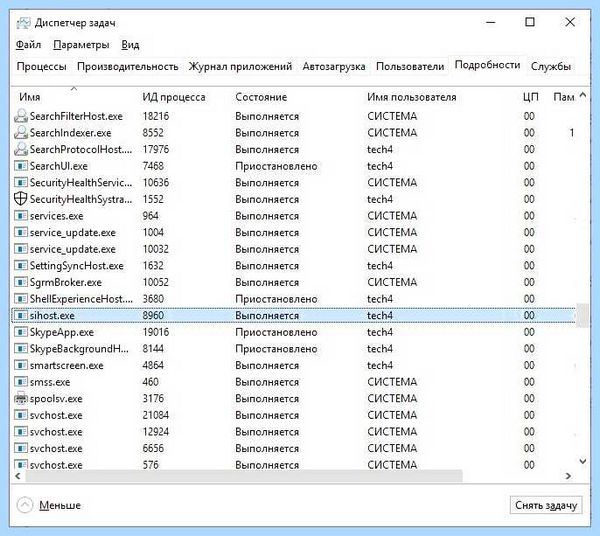Click the SgrmBroker.exe process icon

coord(21,282)
